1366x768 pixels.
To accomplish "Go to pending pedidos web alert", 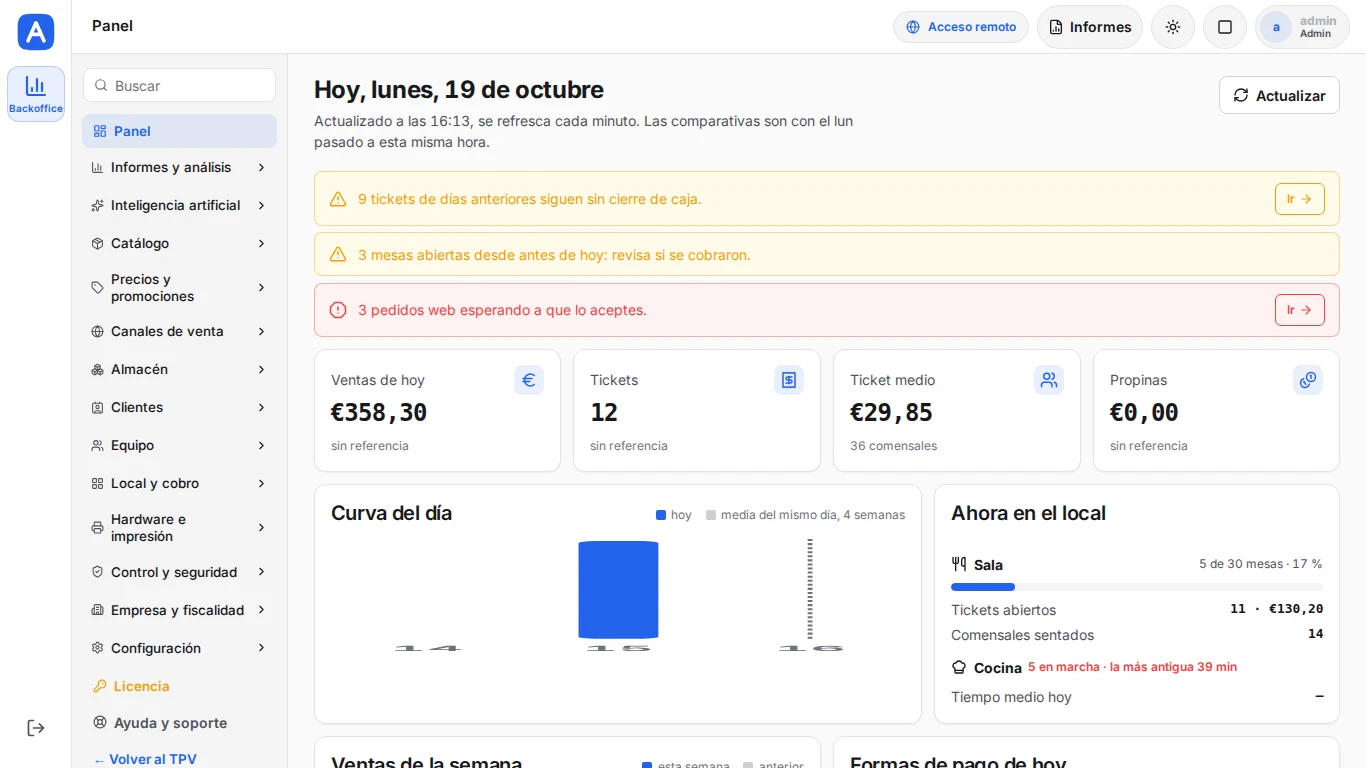I will click(1300, 310).
